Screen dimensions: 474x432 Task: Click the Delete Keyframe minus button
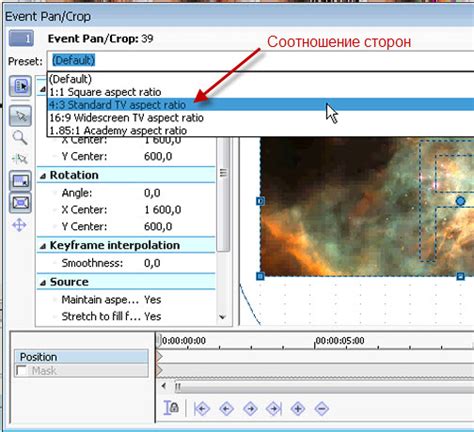click(x=322, y=409)
